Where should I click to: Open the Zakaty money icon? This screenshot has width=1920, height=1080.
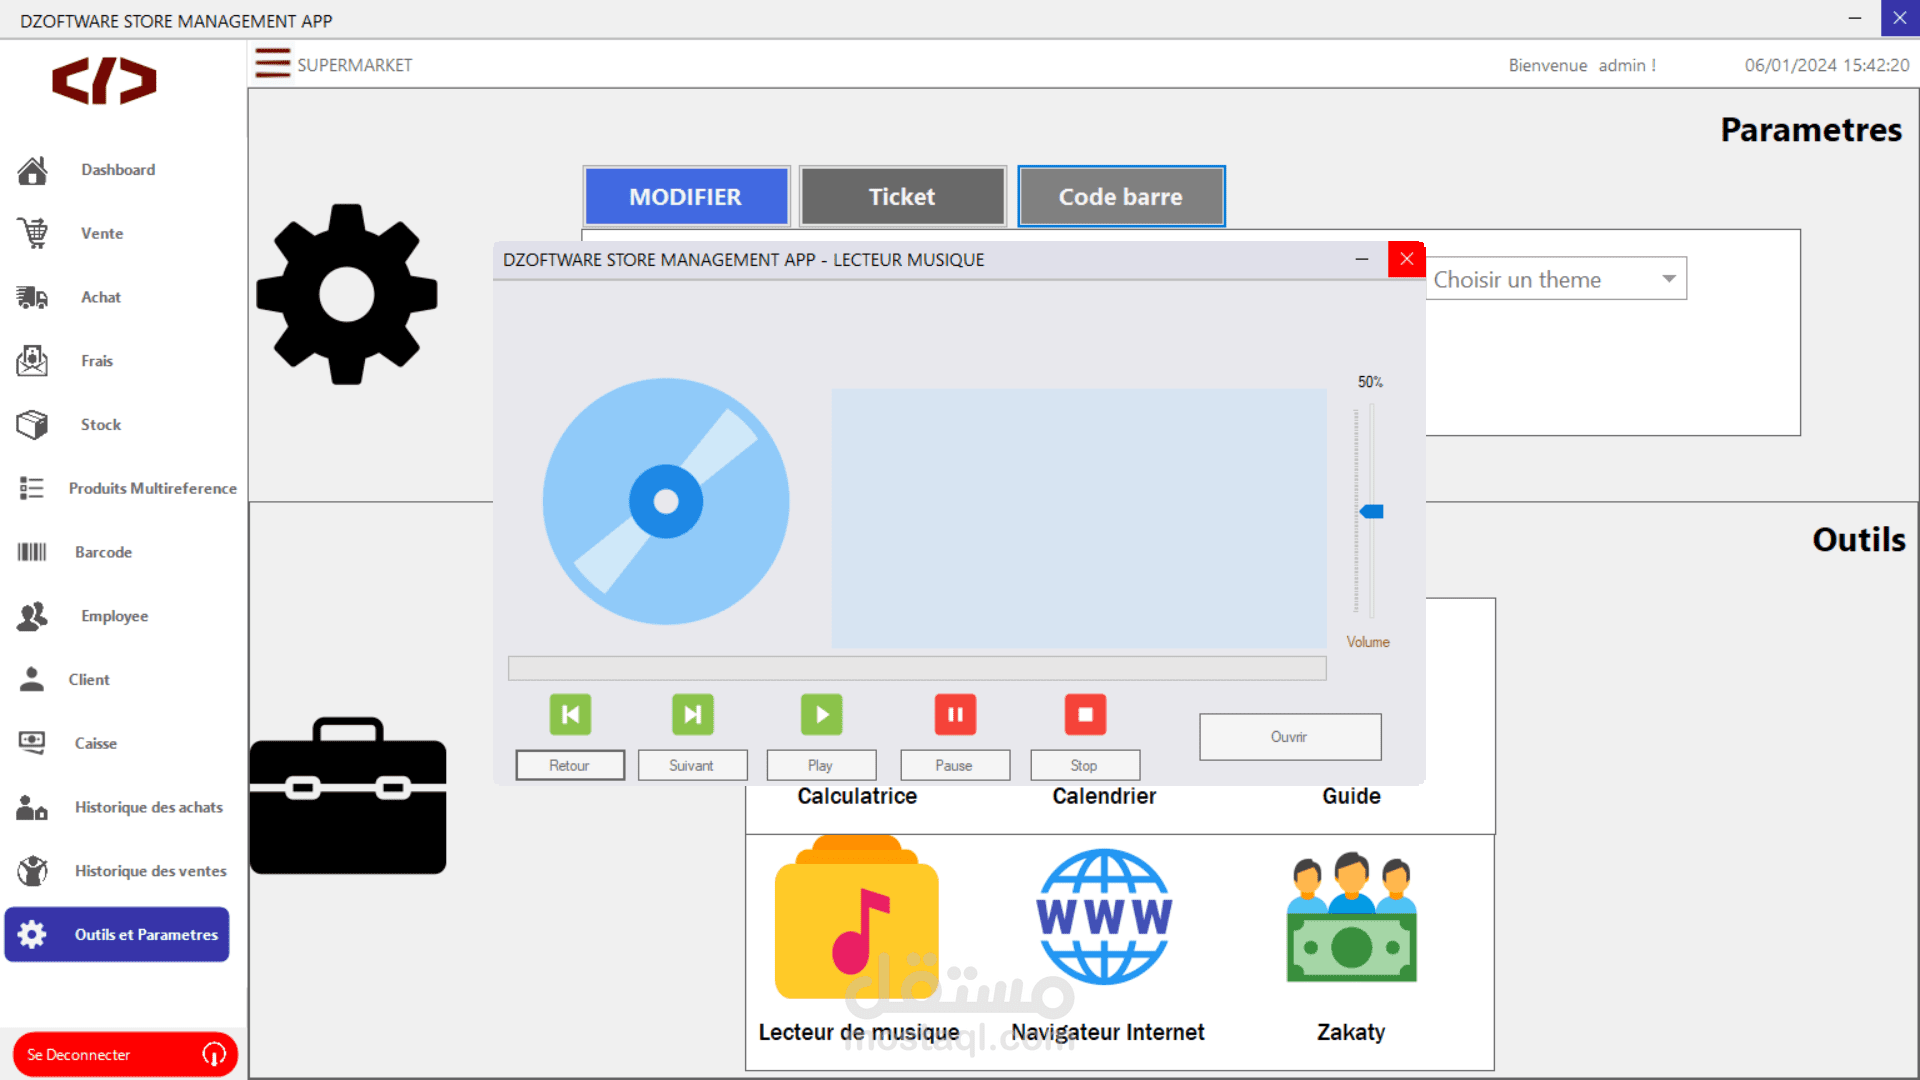pos(1351,917)
